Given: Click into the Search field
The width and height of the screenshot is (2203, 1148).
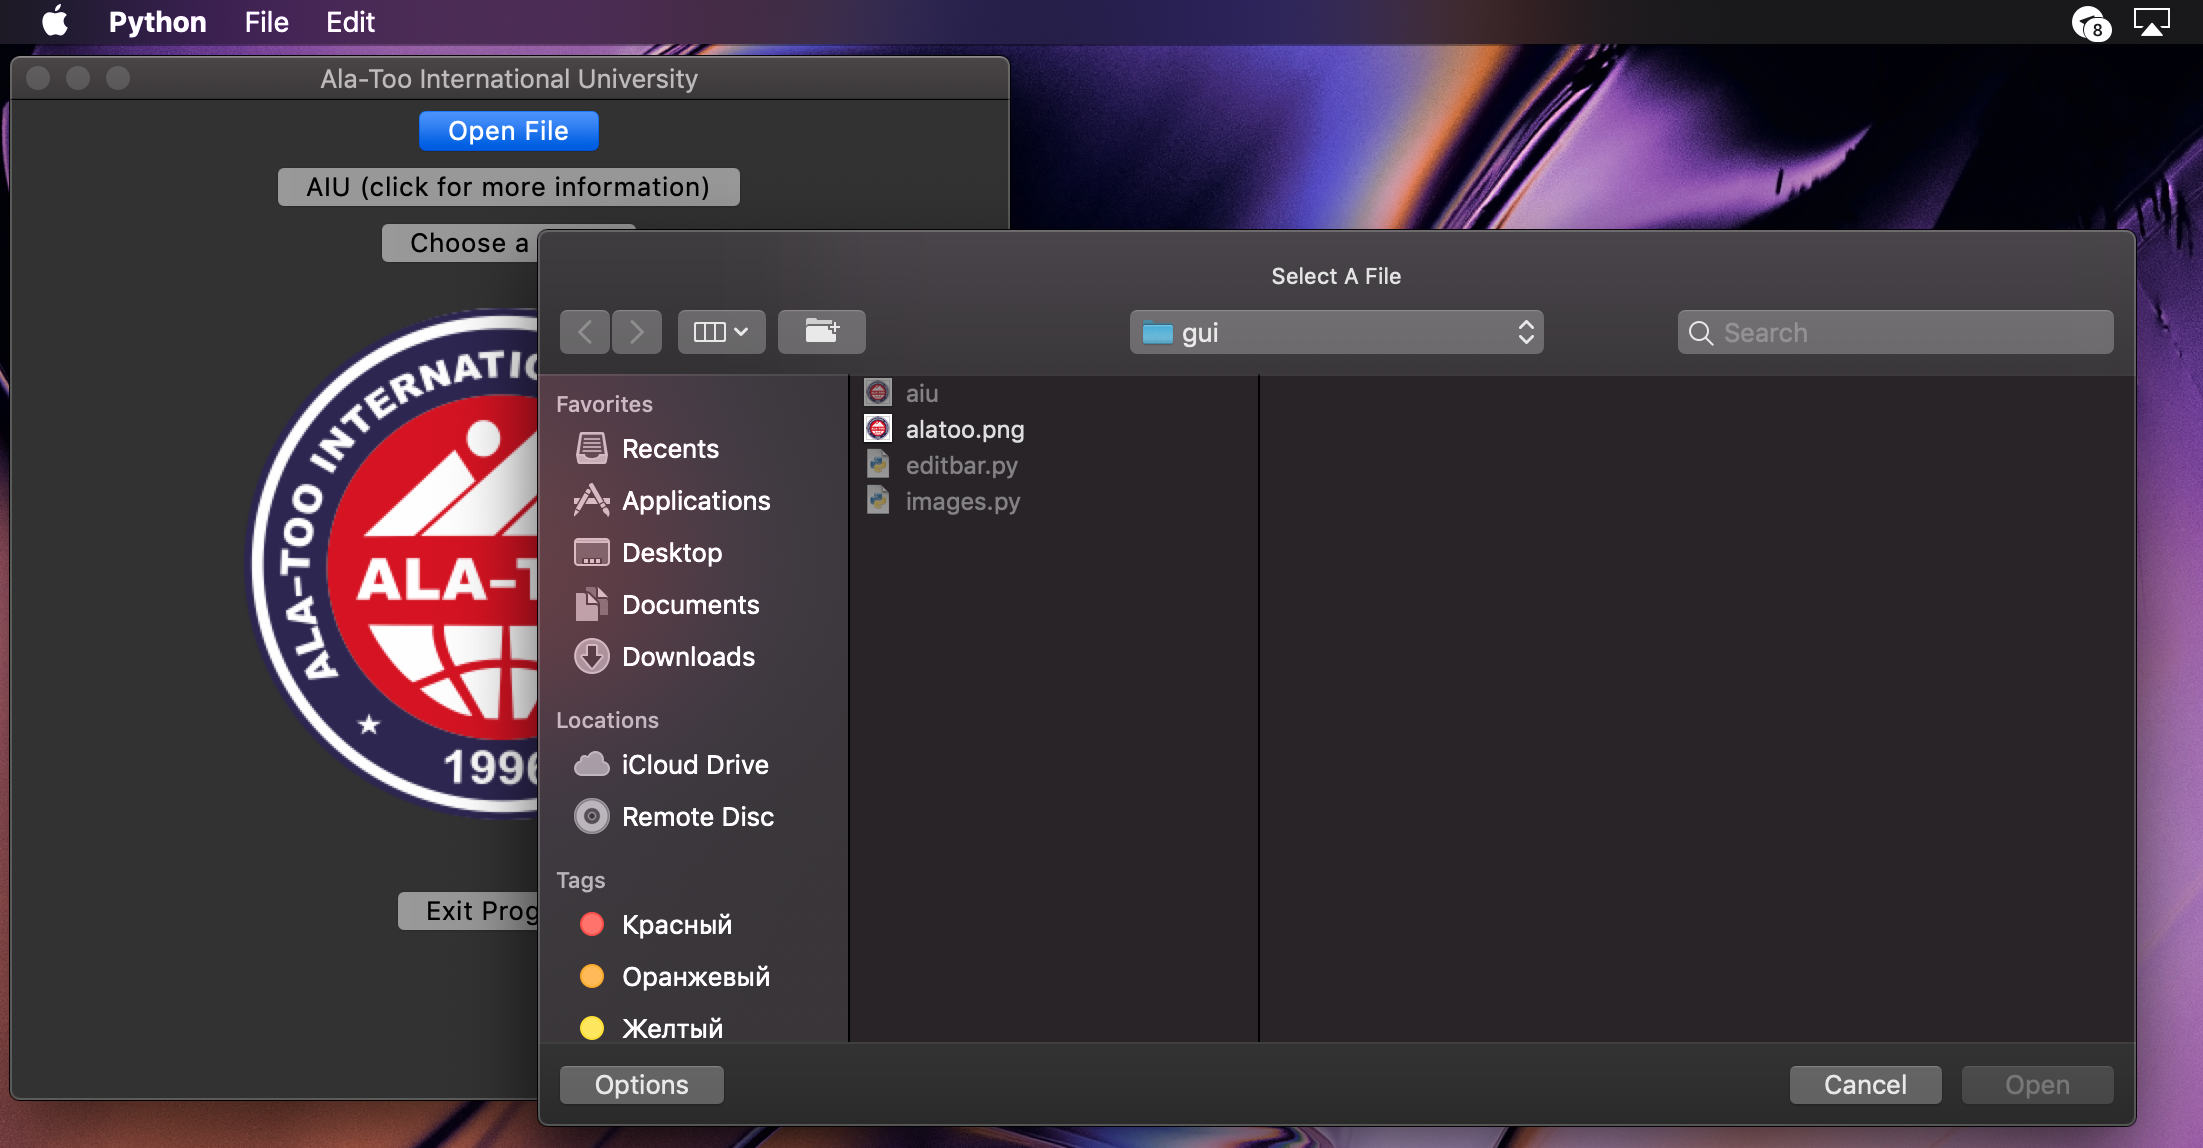Looking at the screenshot, I should (x=1912, y=332).
